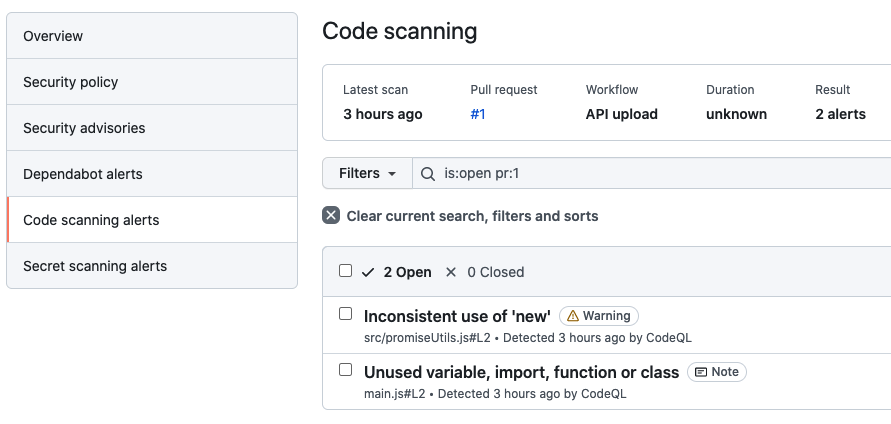
Task: Click the '2 alerts' result value
Action: click(x=840, y=114)
